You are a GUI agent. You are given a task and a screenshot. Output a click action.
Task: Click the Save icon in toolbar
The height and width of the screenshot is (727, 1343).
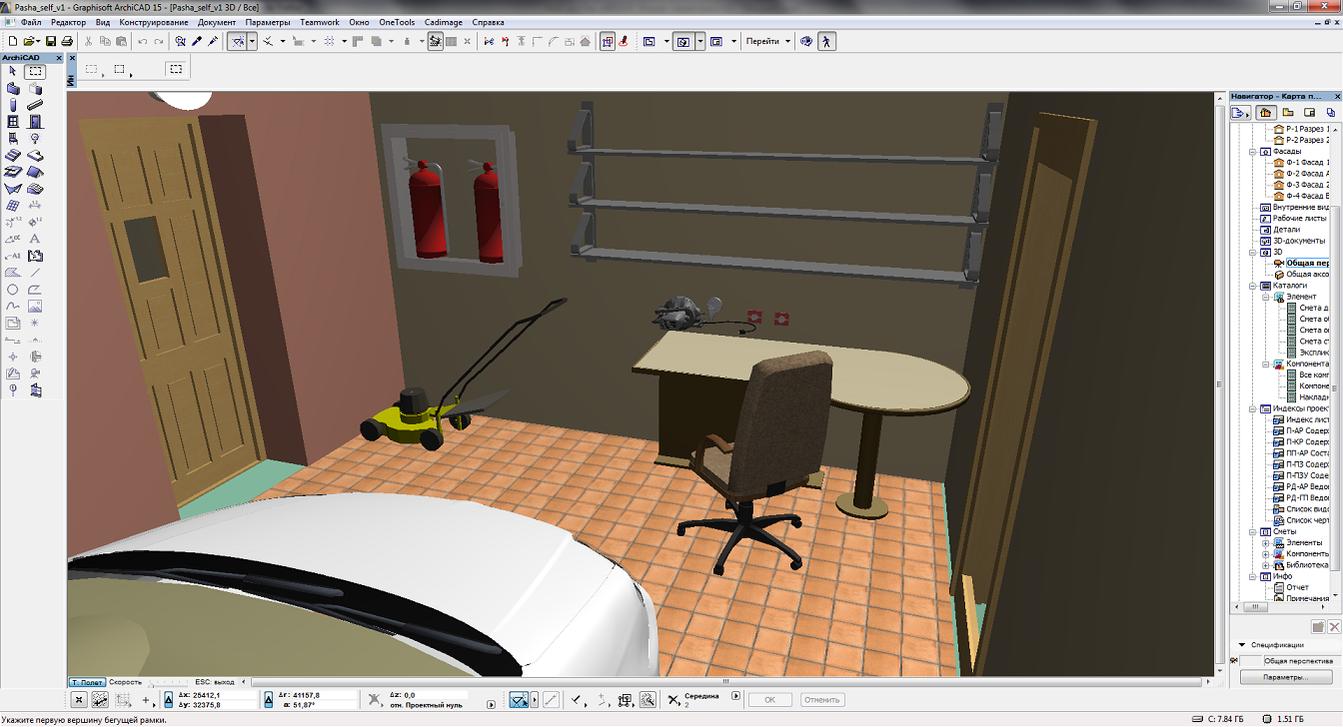tap(50, 41)
